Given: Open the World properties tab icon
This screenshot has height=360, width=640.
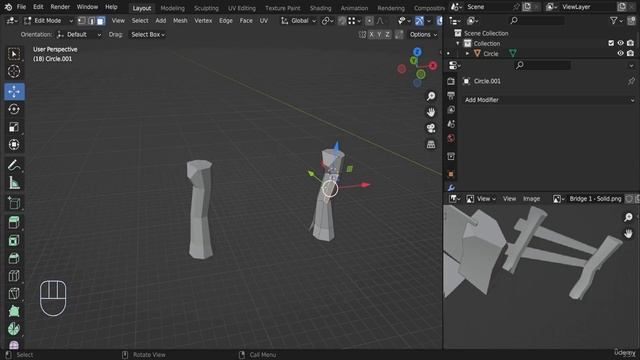Looking at the screenshot, I should tap(451, 138).
